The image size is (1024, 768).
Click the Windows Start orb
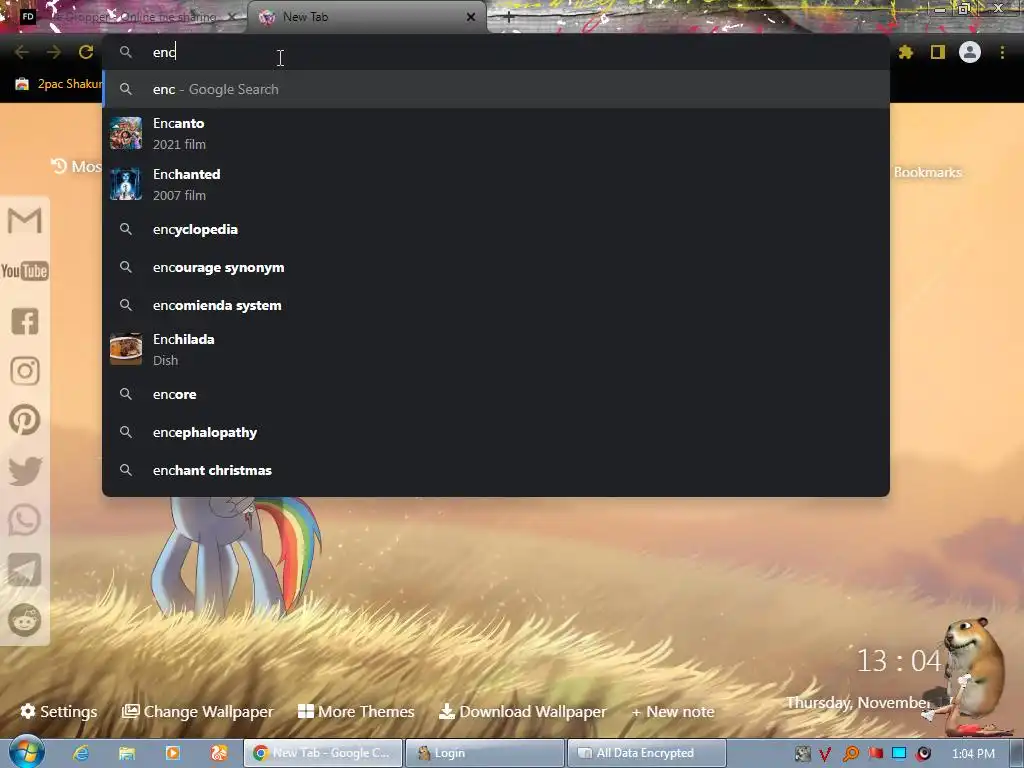(x=26, y=752)
